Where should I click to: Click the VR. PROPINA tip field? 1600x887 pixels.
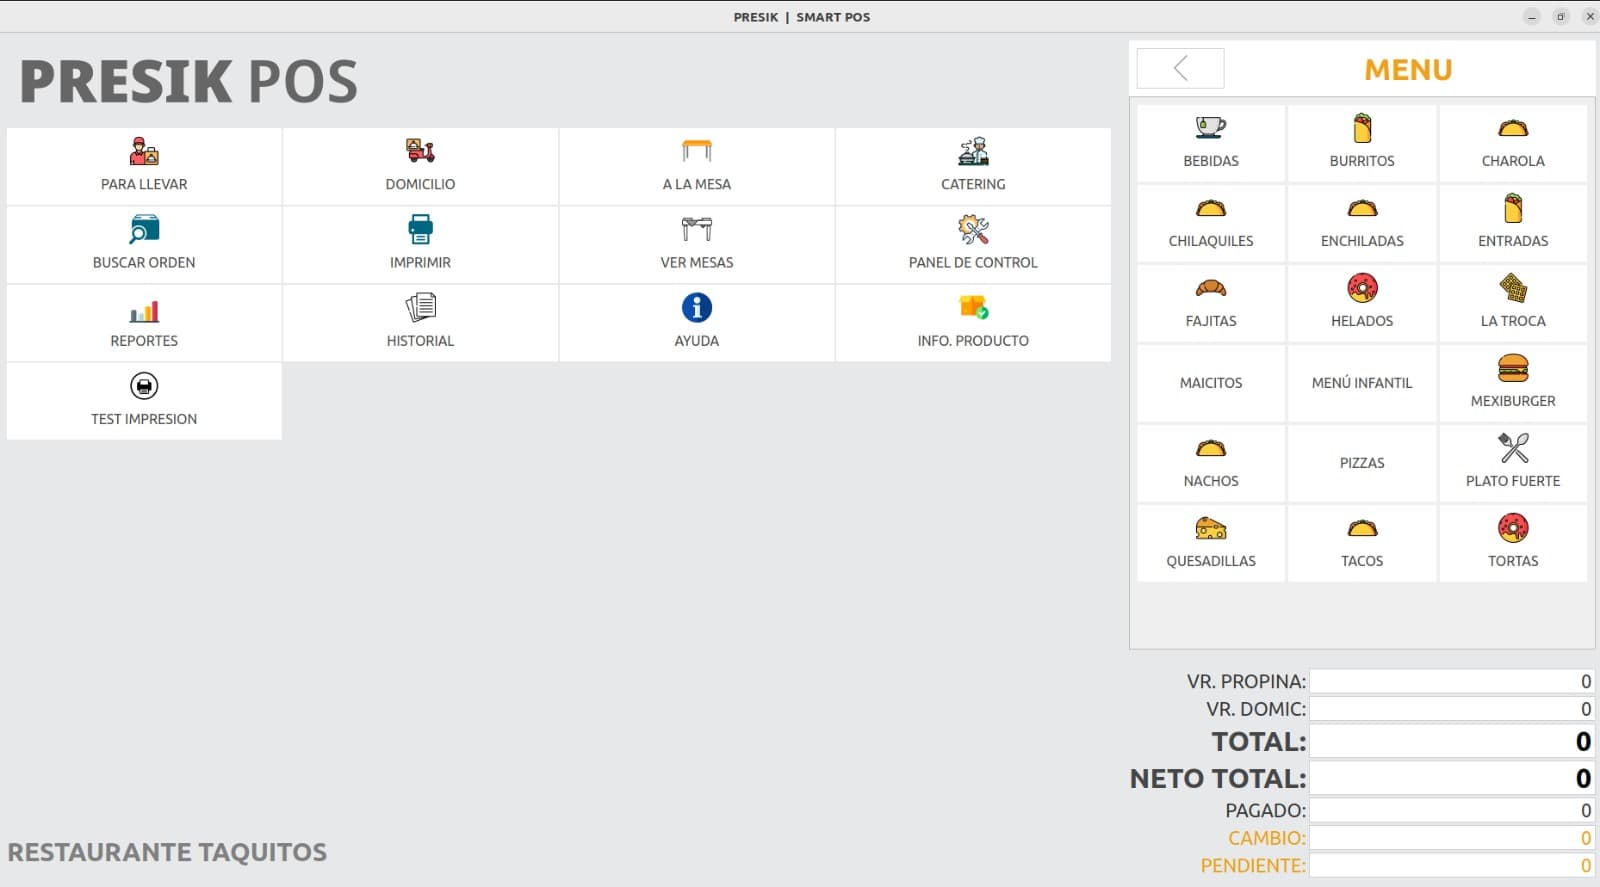(x=1452, y=681)
